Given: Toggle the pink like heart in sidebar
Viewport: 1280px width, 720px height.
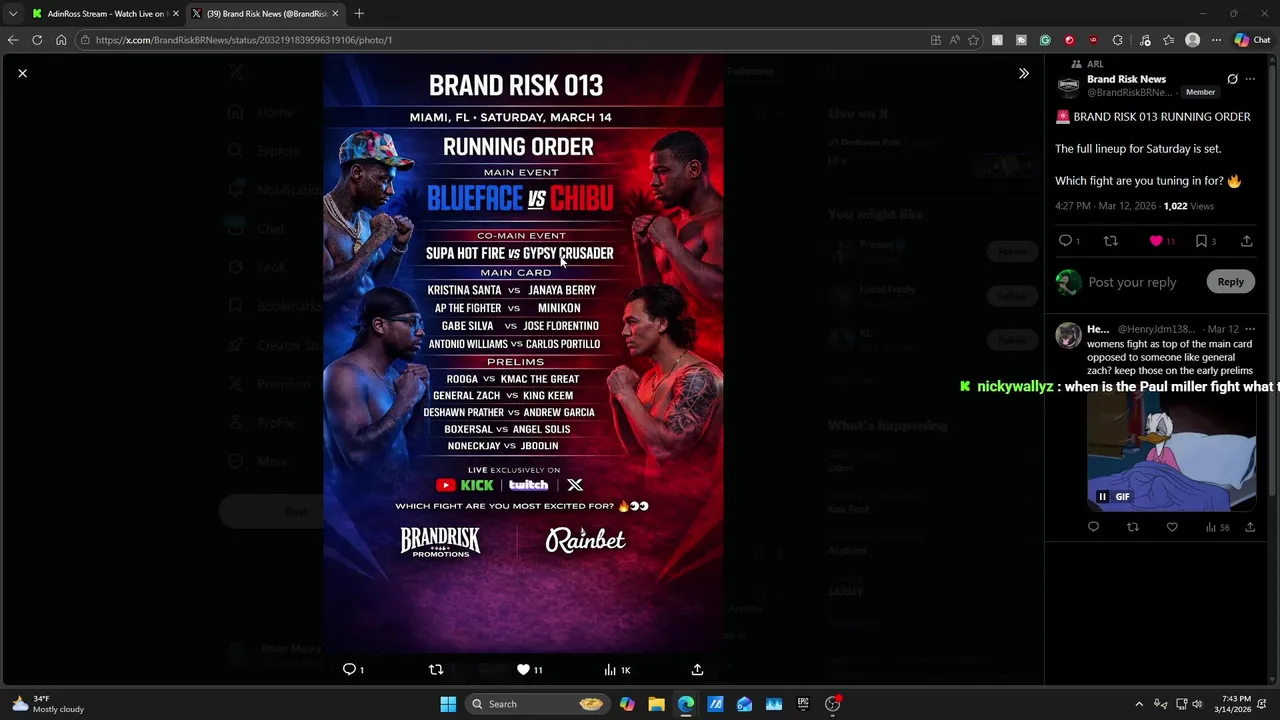Looking at the screenshot, I should coord(1156,241).
